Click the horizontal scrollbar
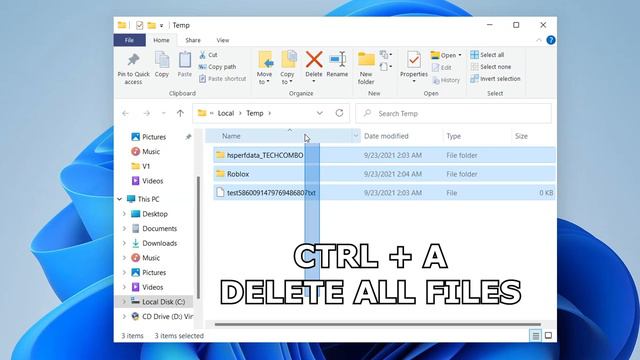This screenshot has height=360, width=640. (378, 324)
